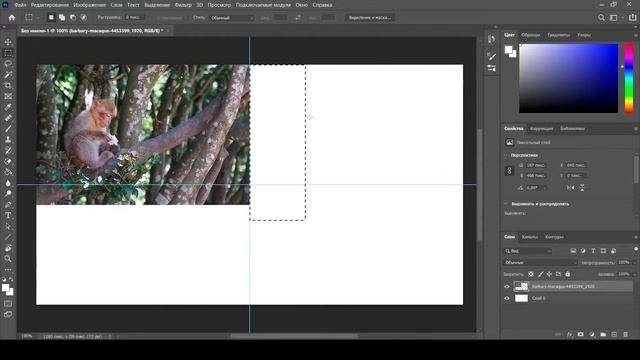Select the Magic Wand tool
Image resolution: width=640 pixels, height=360 pixels.
[x=8, y=75]
